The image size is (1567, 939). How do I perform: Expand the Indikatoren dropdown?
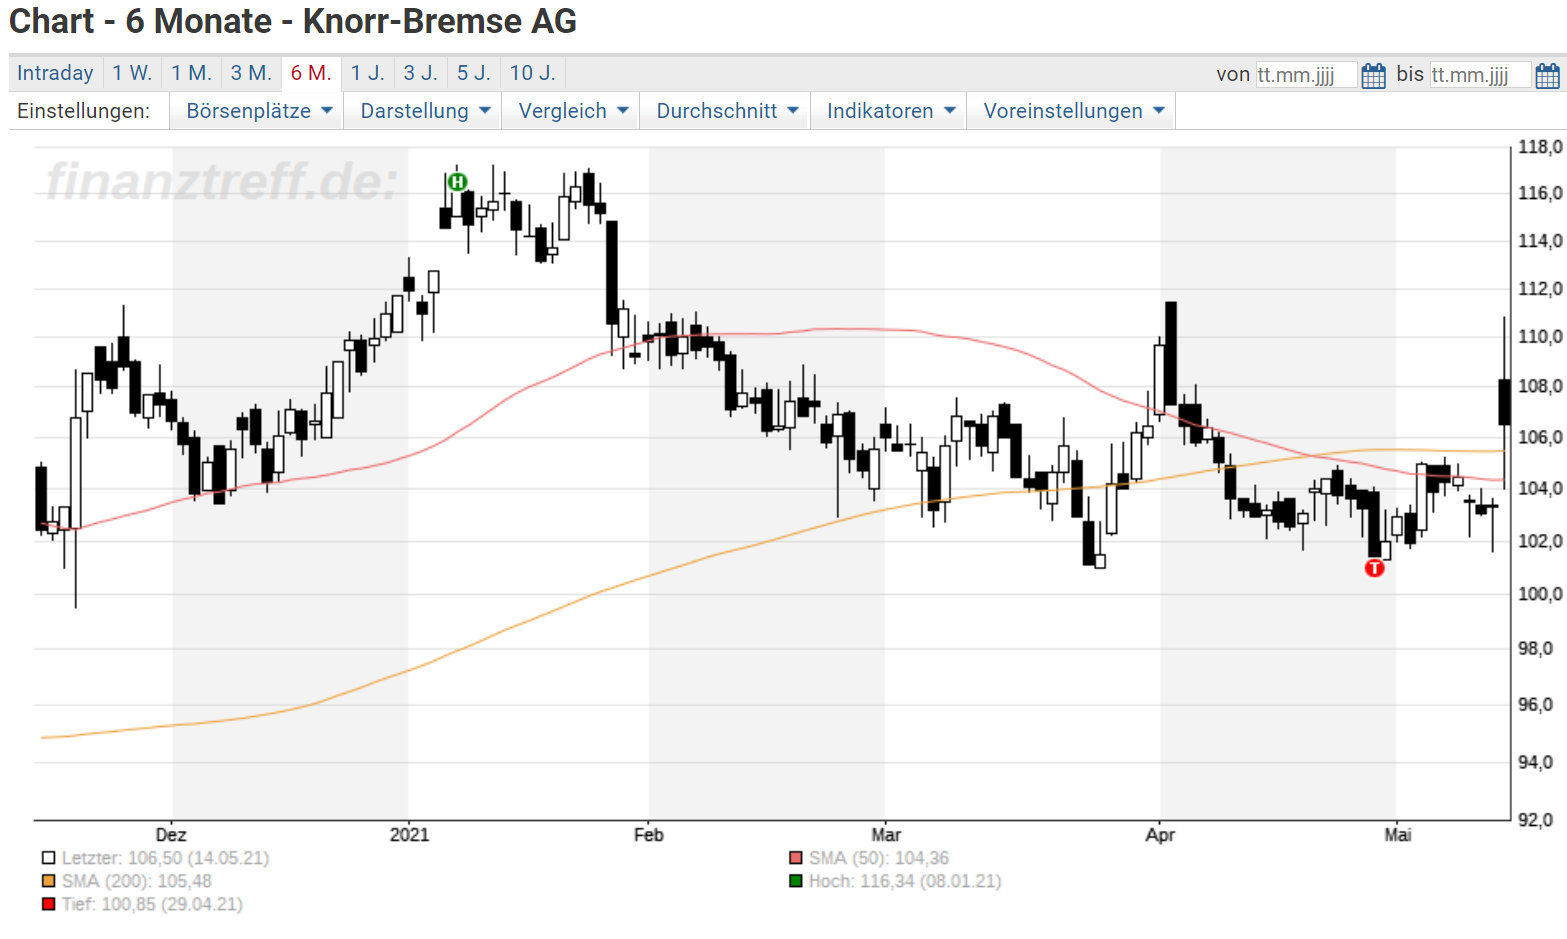tap(891, 111)
